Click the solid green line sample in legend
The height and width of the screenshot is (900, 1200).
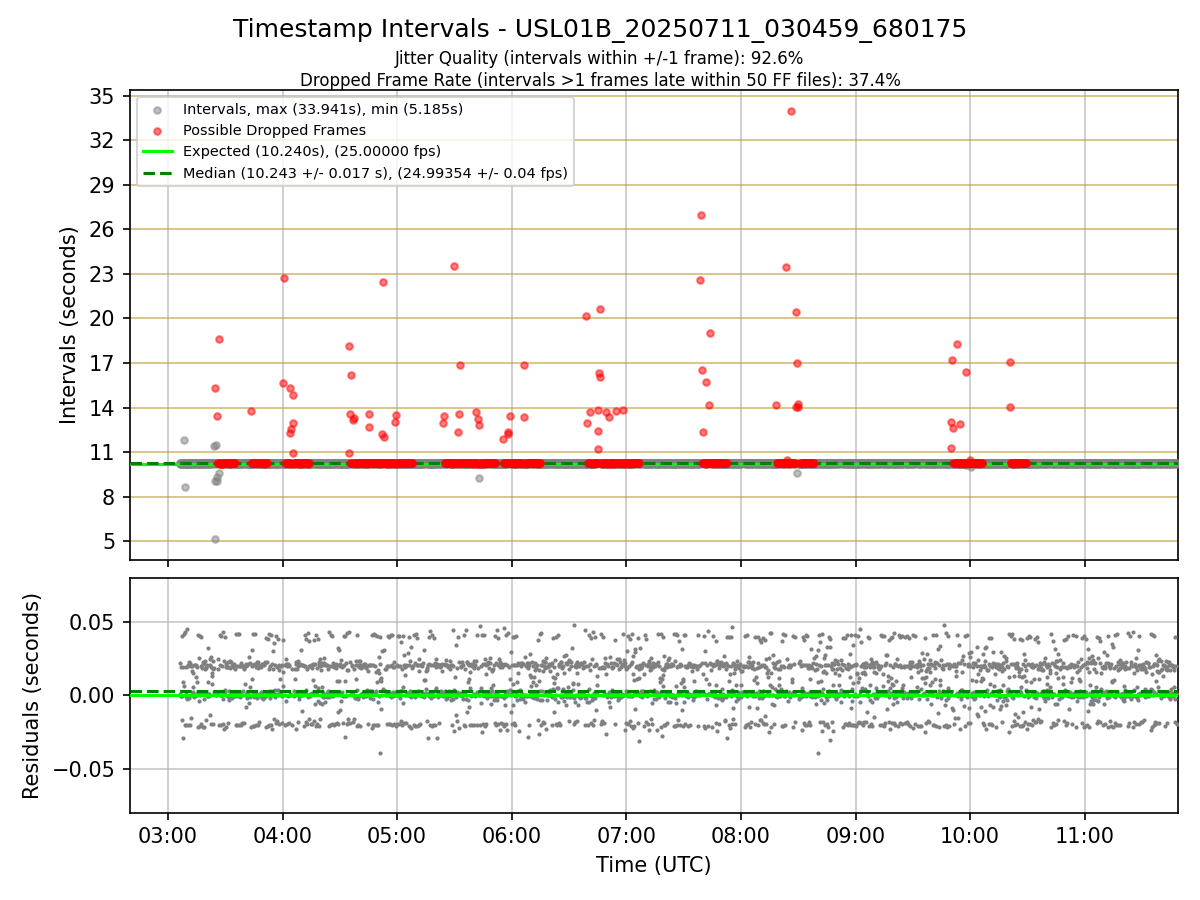[x=157, y=152]
